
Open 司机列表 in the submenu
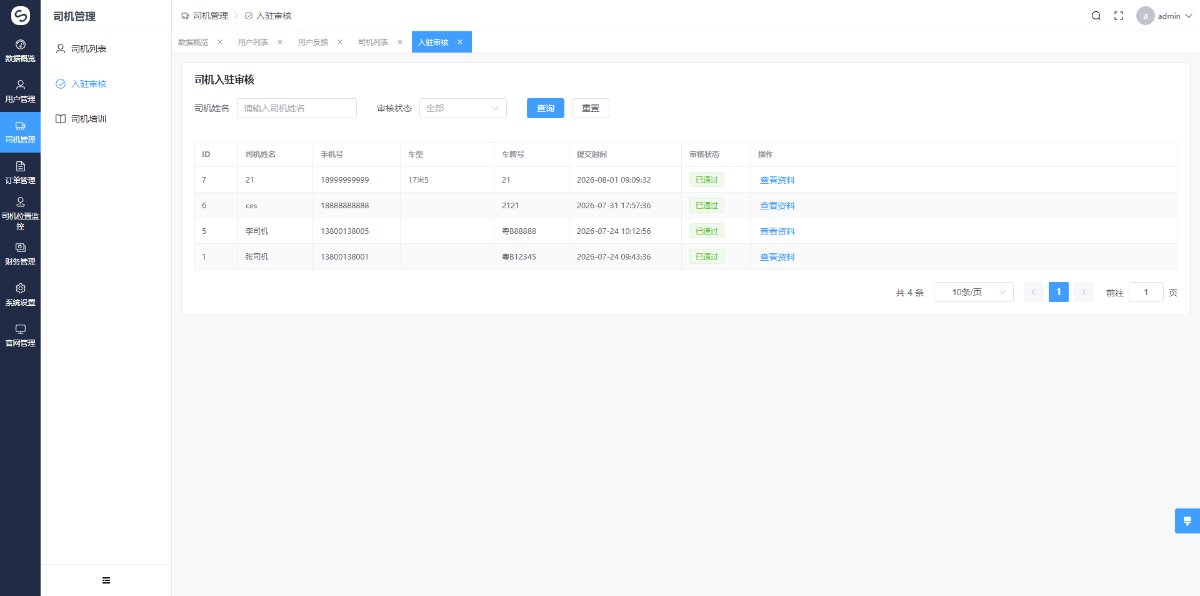pos(106,48)
